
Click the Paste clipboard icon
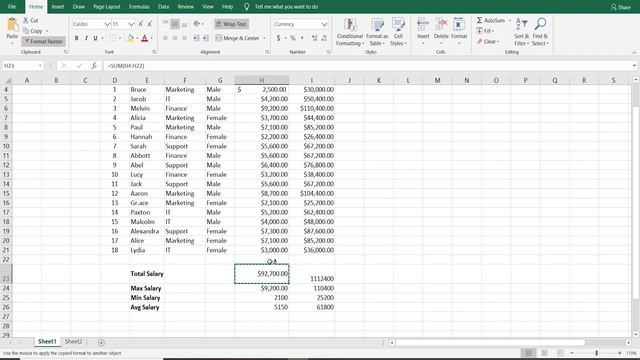tap(12, 25)
